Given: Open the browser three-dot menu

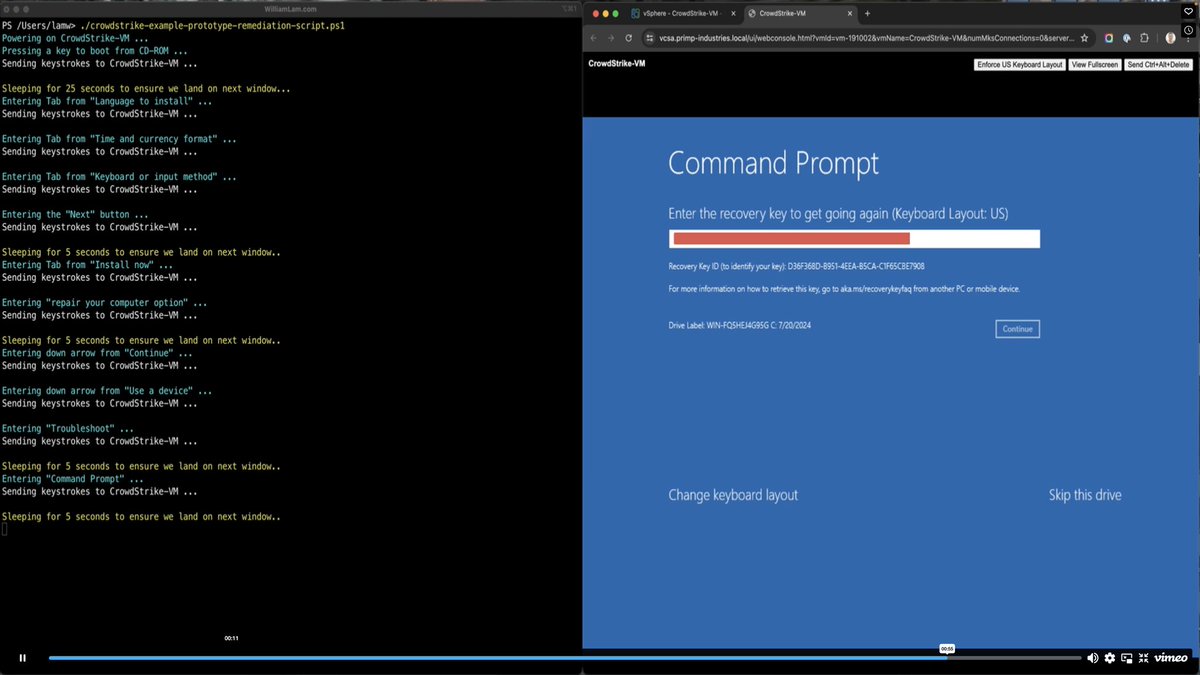Looking at the screenshot, I should point(1190,38).
